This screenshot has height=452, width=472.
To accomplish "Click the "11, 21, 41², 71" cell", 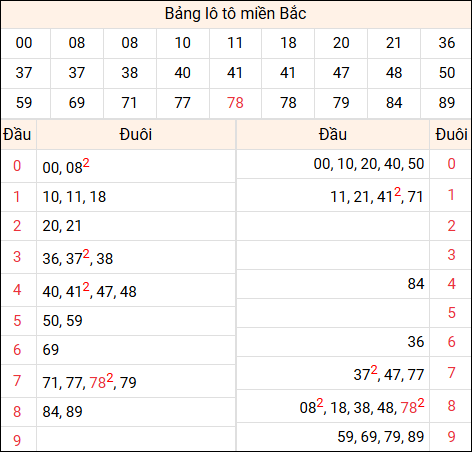I will [333, 195].
